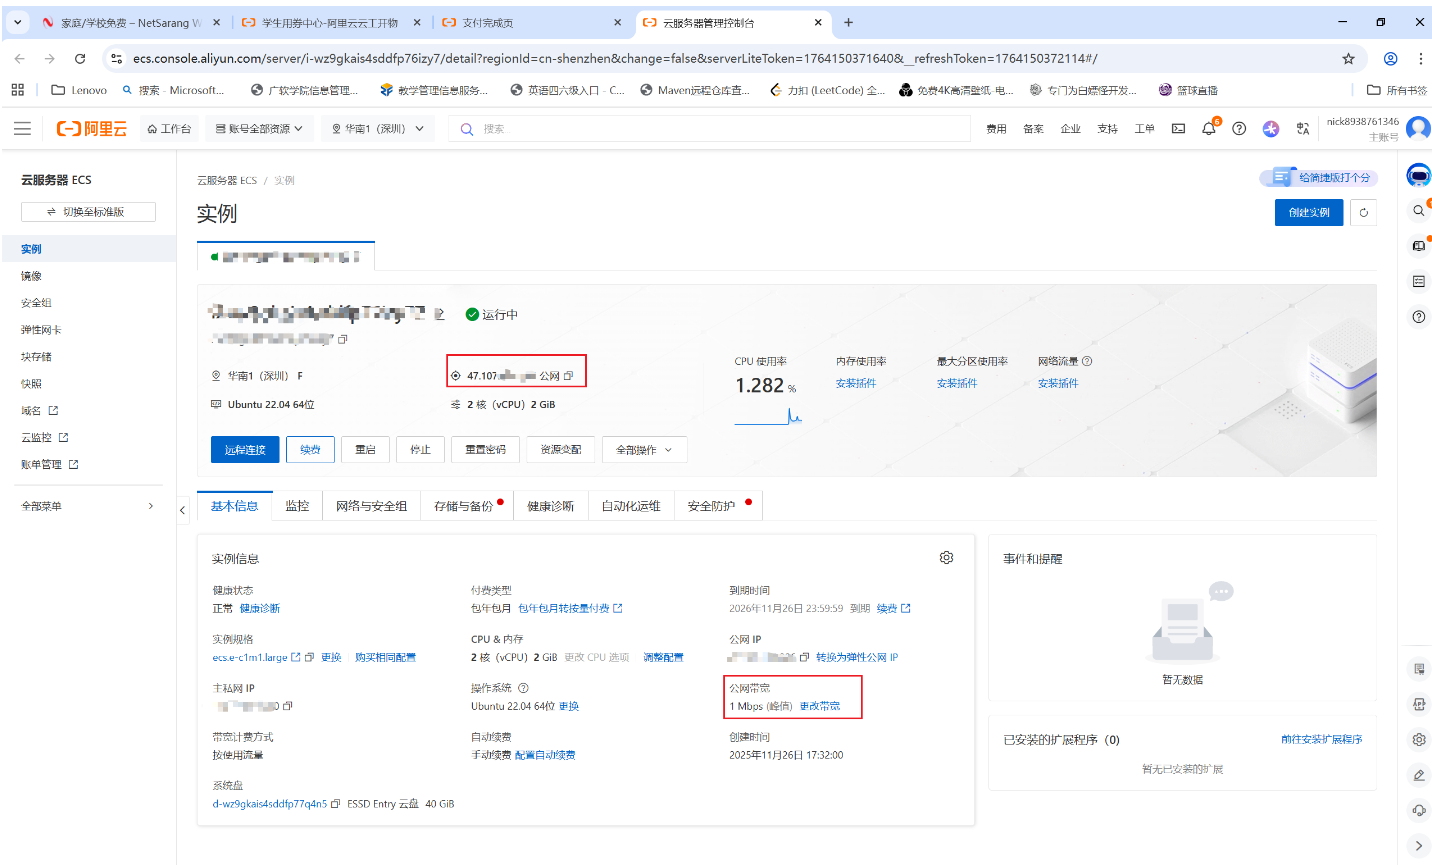Viewport: 1432px width, 865px height.
Task: Click the 创建实例 button
Action: [1309, 212]
